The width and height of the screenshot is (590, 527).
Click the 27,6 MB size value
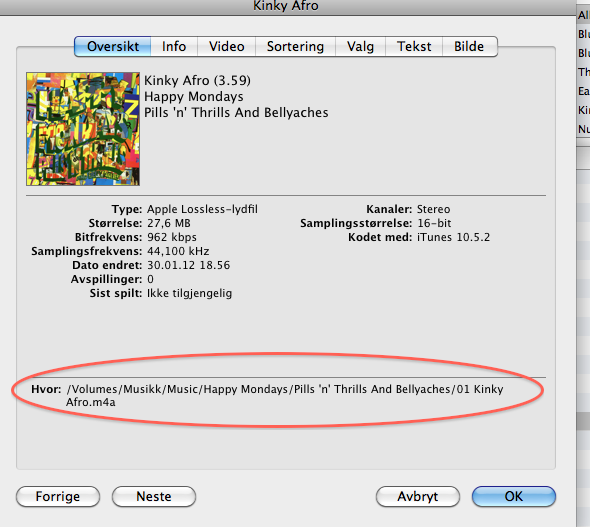tap(169, 223)
